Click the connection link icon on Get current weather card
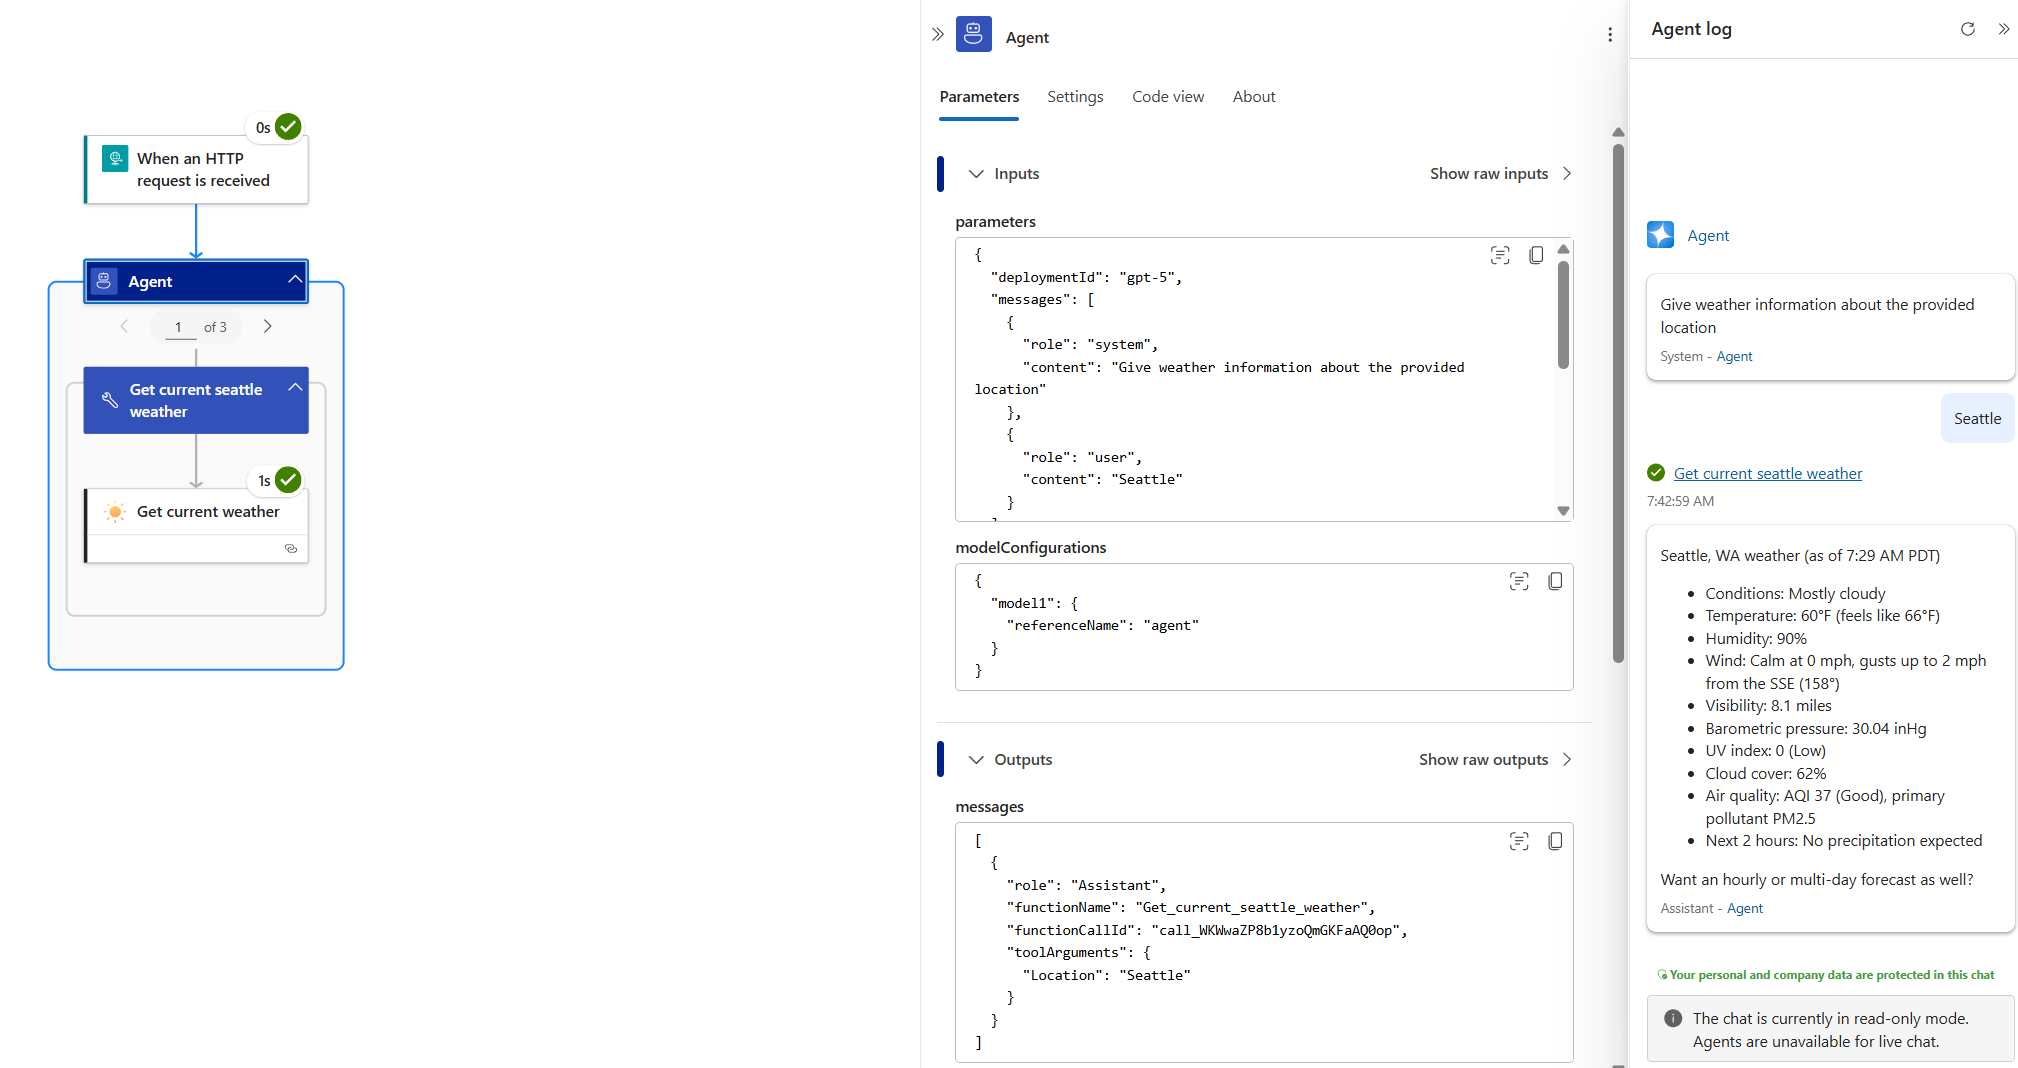The image size is (2018, 1068). pos(291,549)
